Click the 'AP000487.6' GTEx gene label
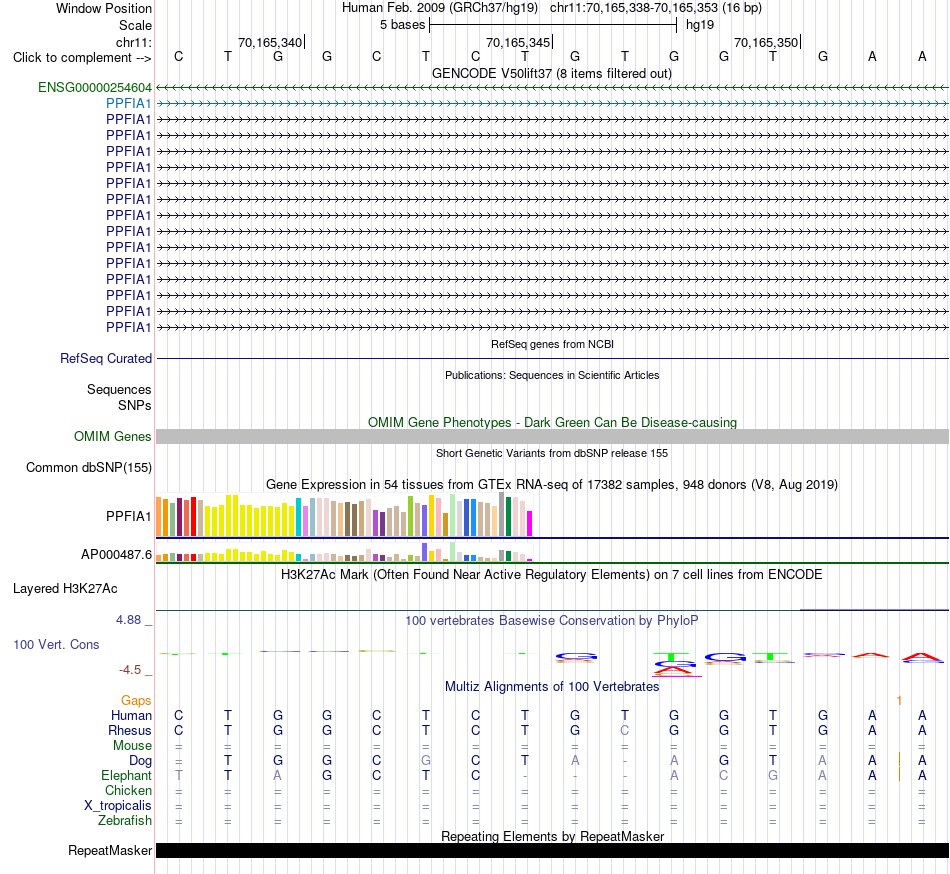Image resolution: width=950 pixels, height=874 pixels. (116, 555)
